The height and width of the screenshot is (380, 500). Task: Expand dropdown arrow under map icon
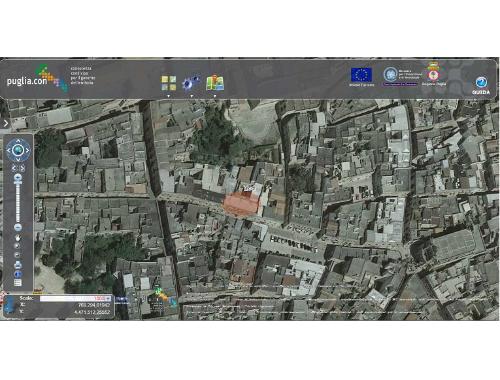click(215, 96)
